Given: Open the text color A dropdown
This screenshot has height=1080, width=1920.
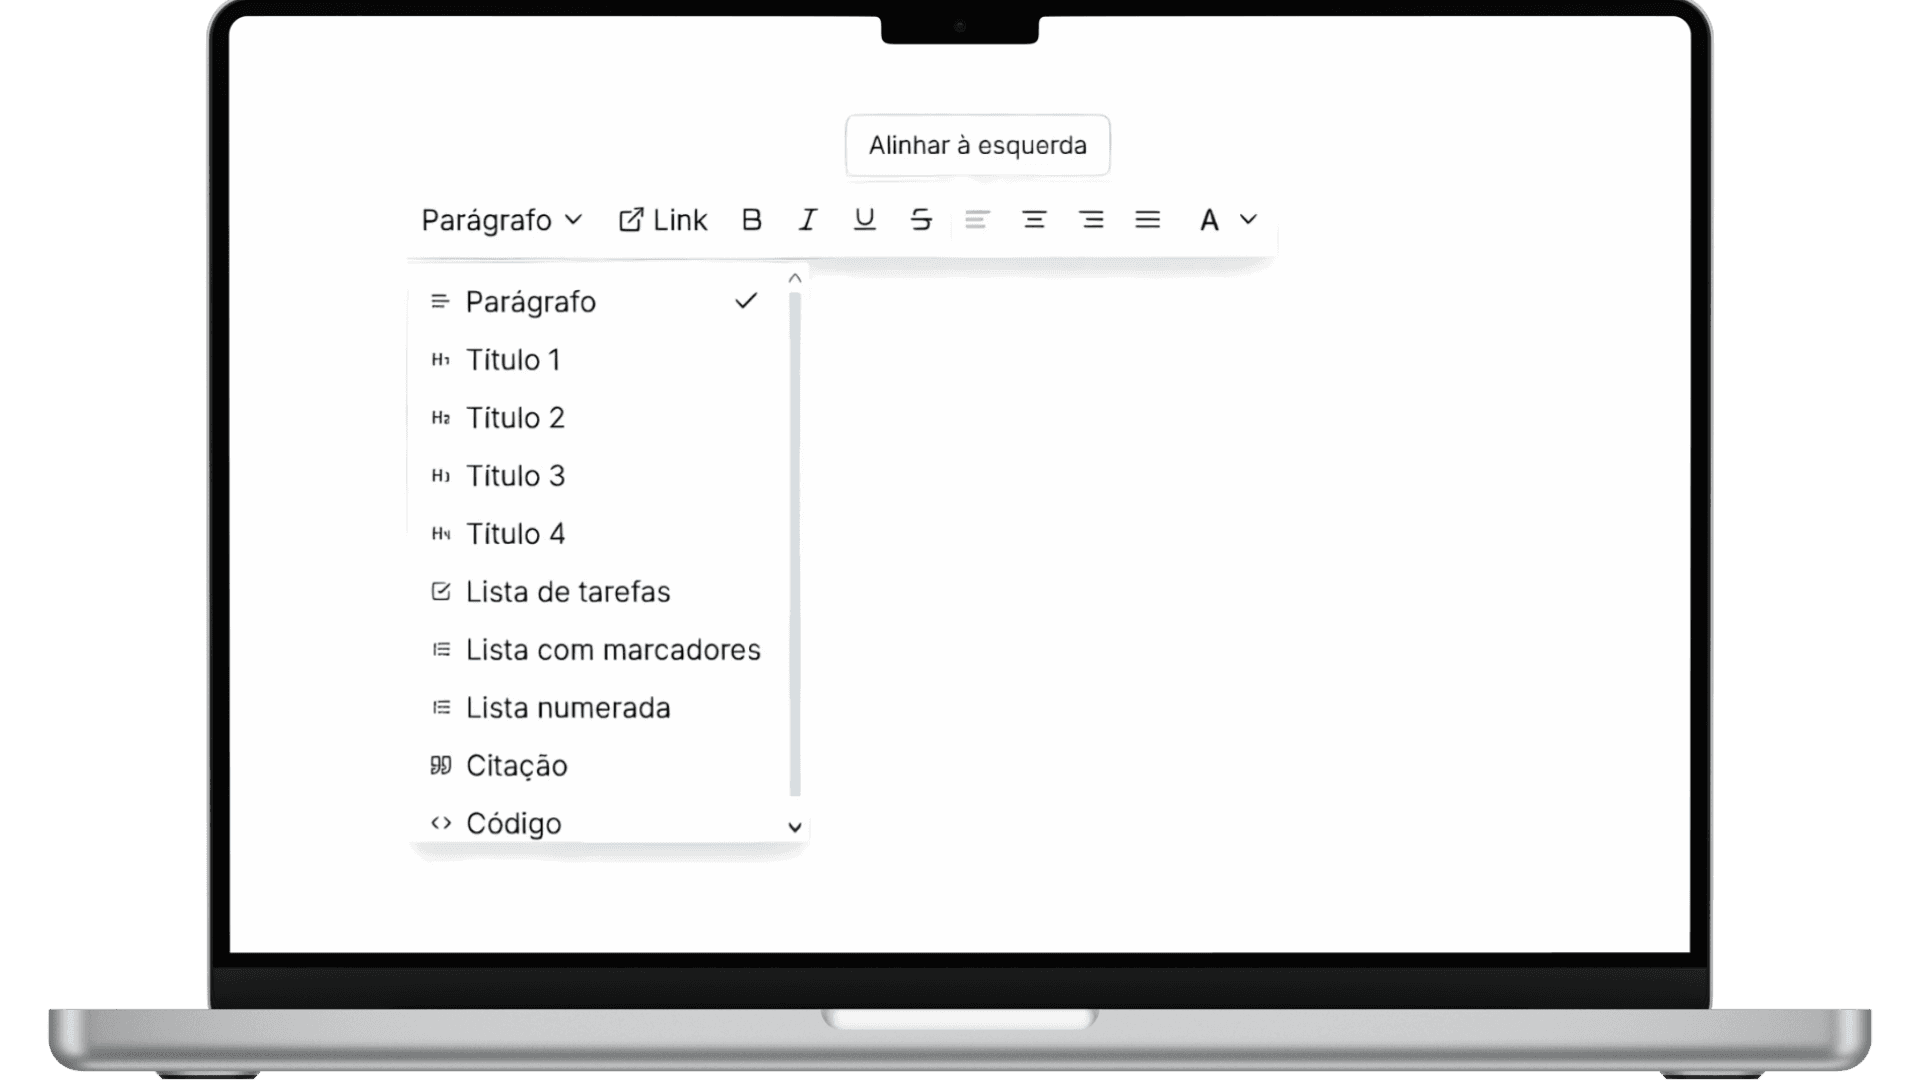Looking at the screenshot, I should (x=1227, y=220).
